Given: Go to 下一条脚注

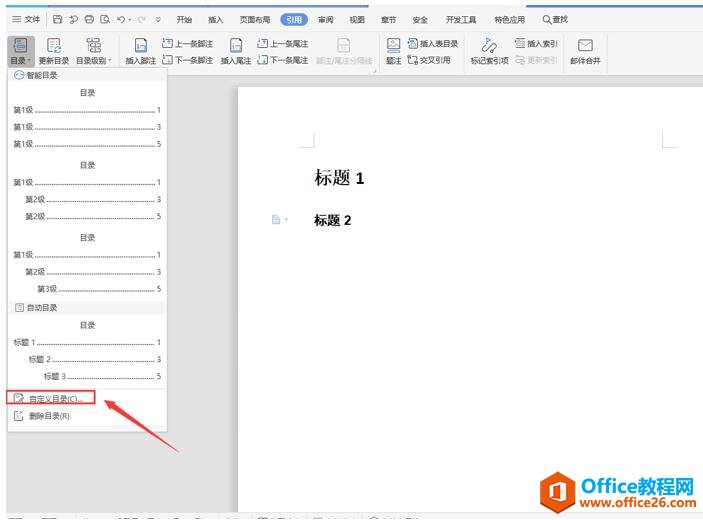Looking at the screenshot, I should tap(187, 60).
